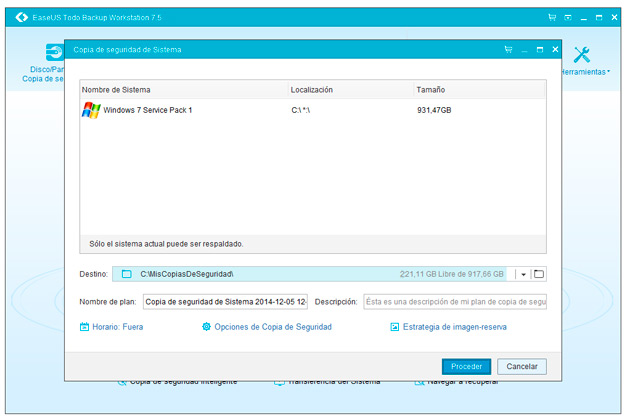Viewport: 625px width, 419px height.
Task: Click the Tamaño column header
Action: tap(480, 90)
